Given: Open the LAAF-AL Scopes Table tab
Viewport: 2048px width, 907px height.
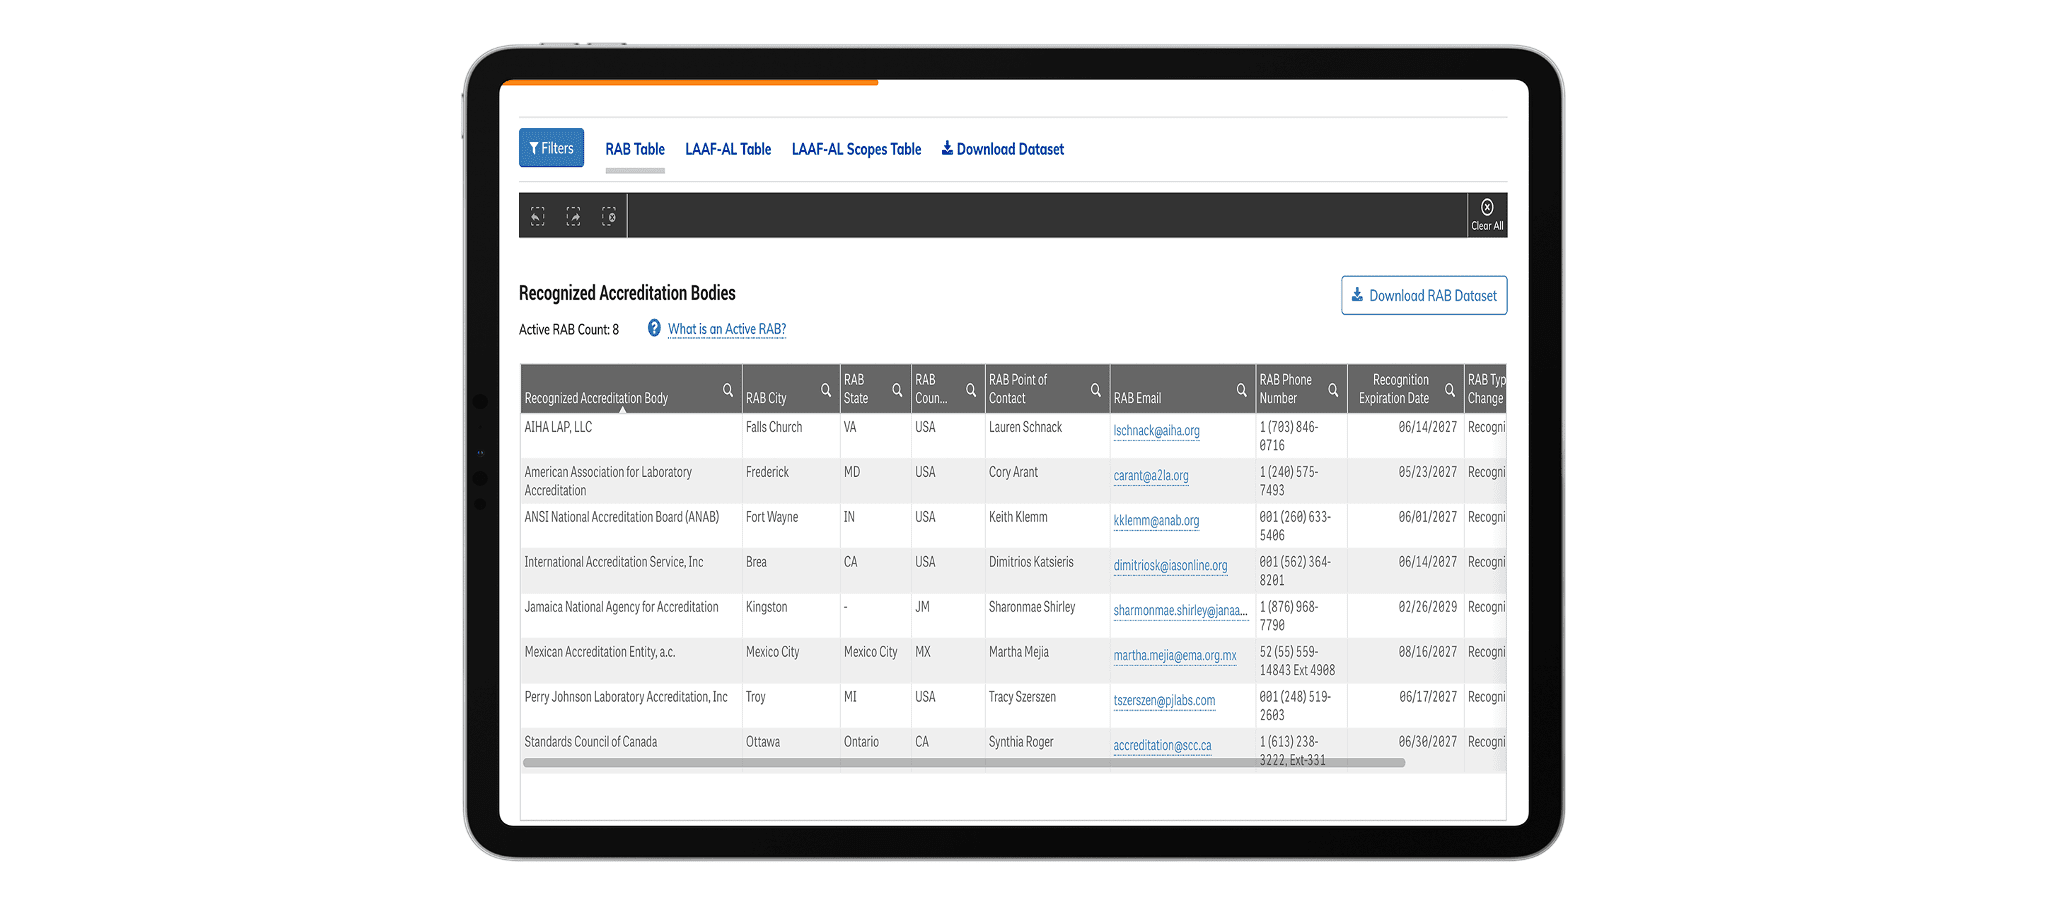Looking at the screenshot, I should point(856,149).
